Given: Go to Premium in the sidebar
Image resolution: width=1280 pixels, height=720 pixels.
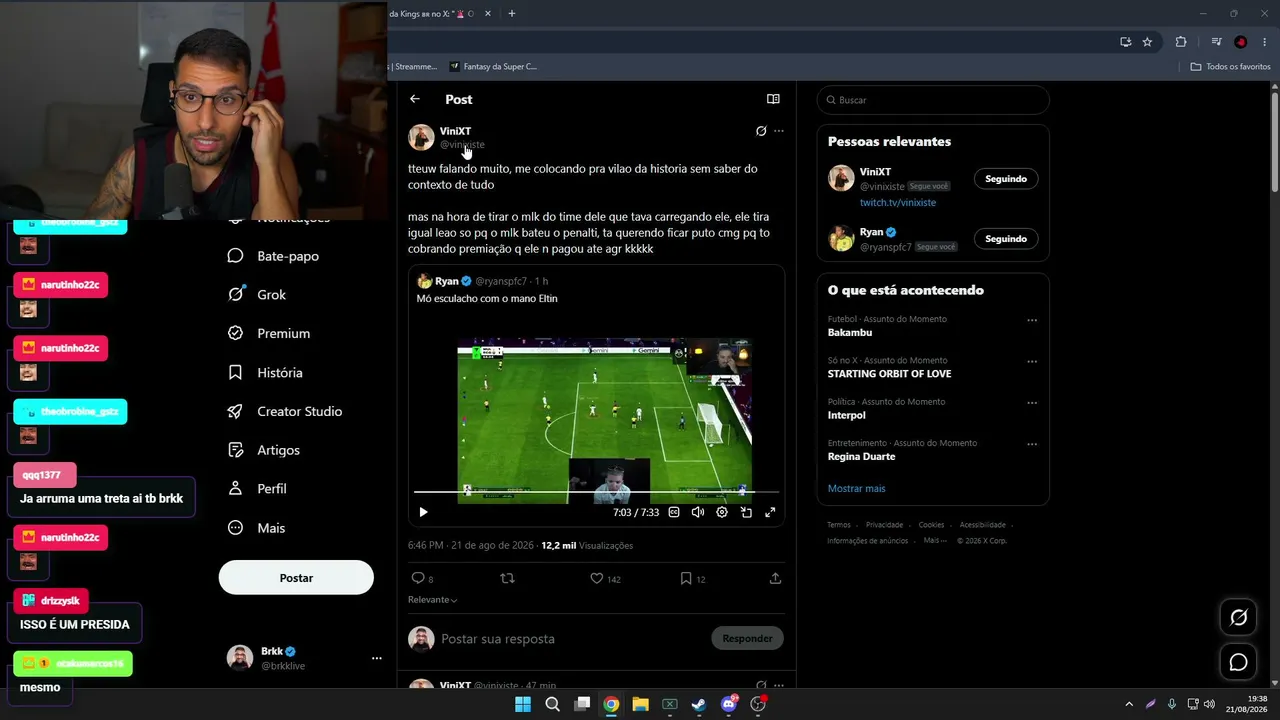Looking at the screenshot, I should pyautogui.click(x=269, y=333).
